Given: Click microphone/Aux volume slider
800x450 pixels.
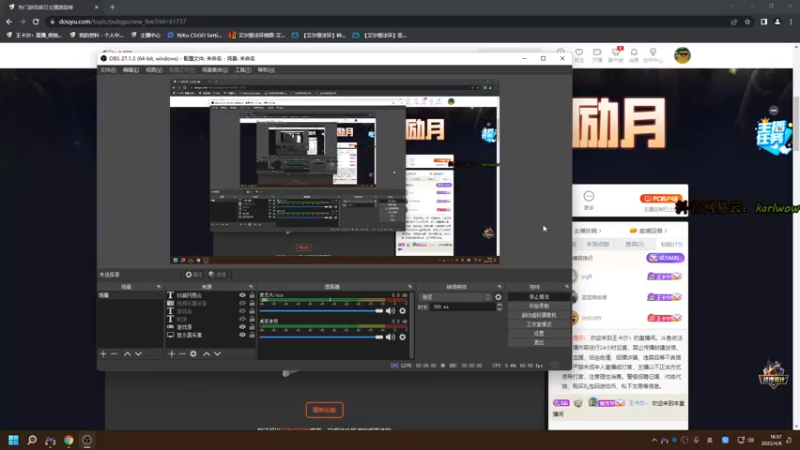Looking at the screenshot, I should pyautogui.click(x=321, y=311).
